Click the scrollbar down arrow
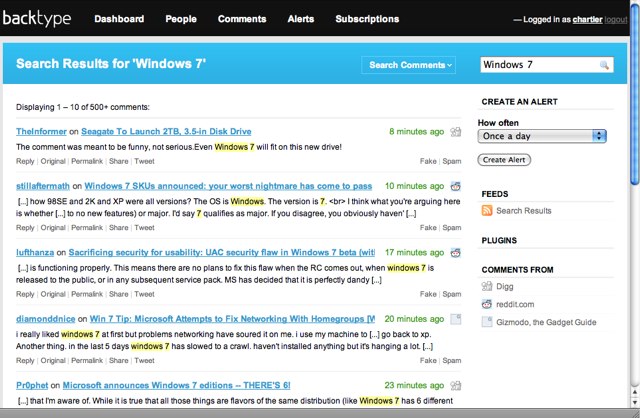This screenshot has width=640, height=418. click(x=635, y=402)
